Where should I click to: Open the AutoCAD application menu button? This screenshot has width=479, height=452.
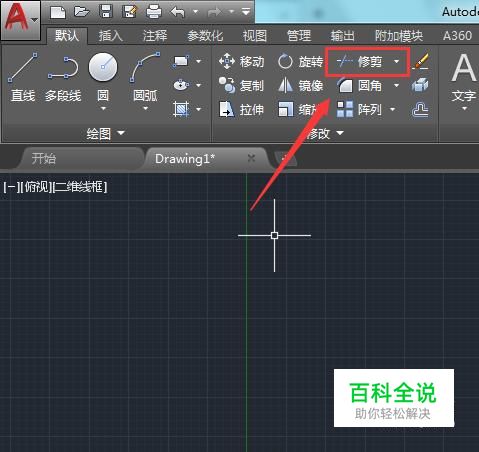point(21,20)
